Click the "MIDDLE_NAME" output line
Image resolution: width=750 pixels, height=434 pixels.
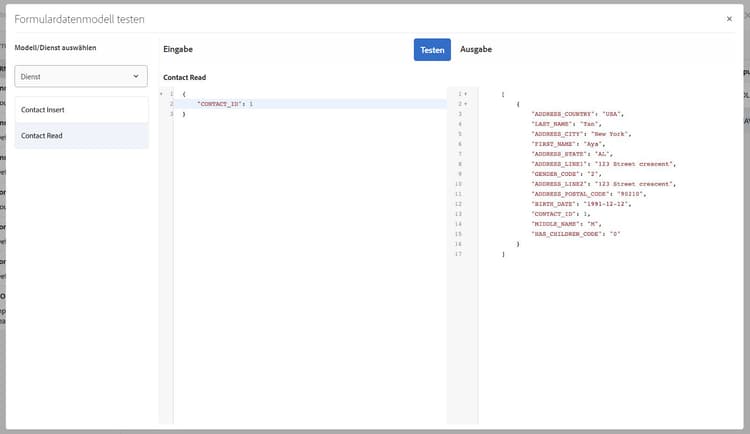point(566,224)
